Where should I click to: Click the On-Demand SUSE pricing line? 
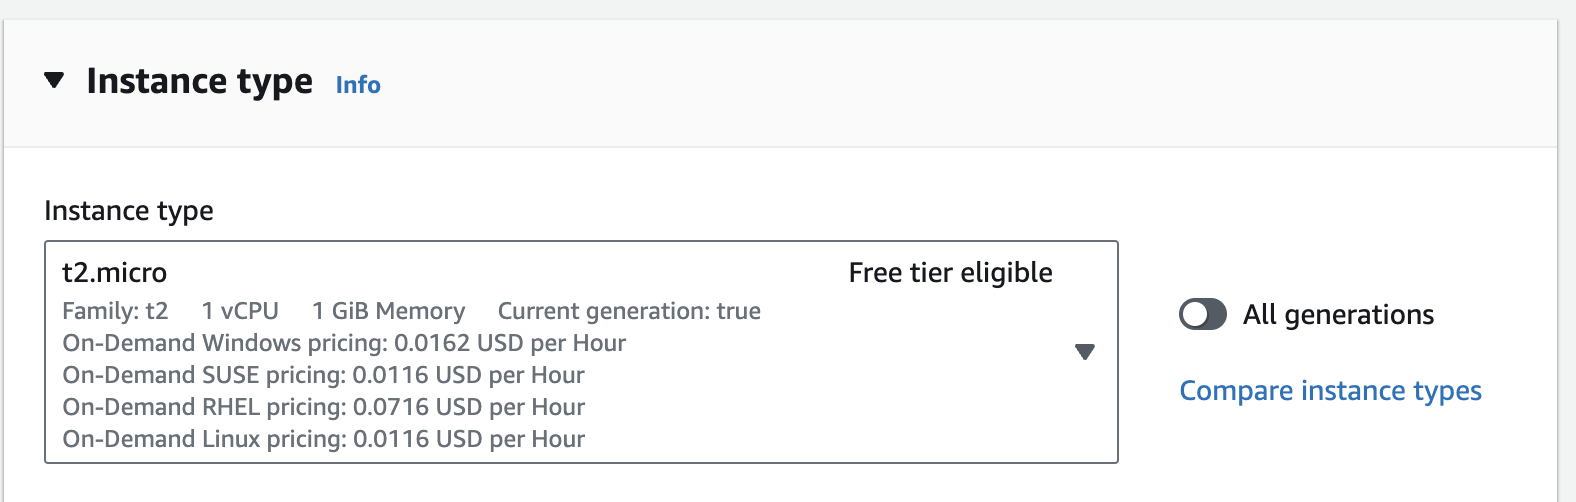click(x=323, y=376)
